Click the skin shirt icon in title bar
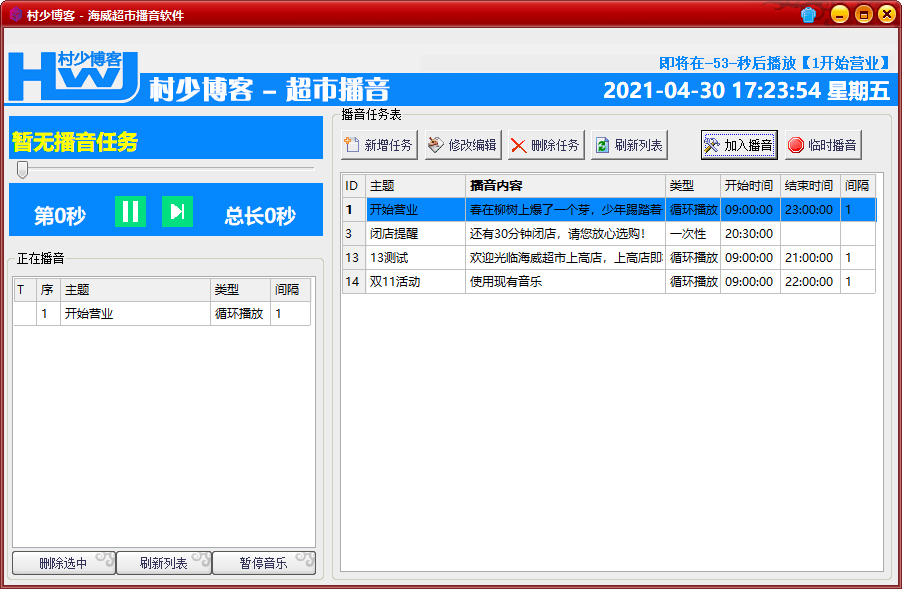Screen dimensions: 902x589 (808, 14)
